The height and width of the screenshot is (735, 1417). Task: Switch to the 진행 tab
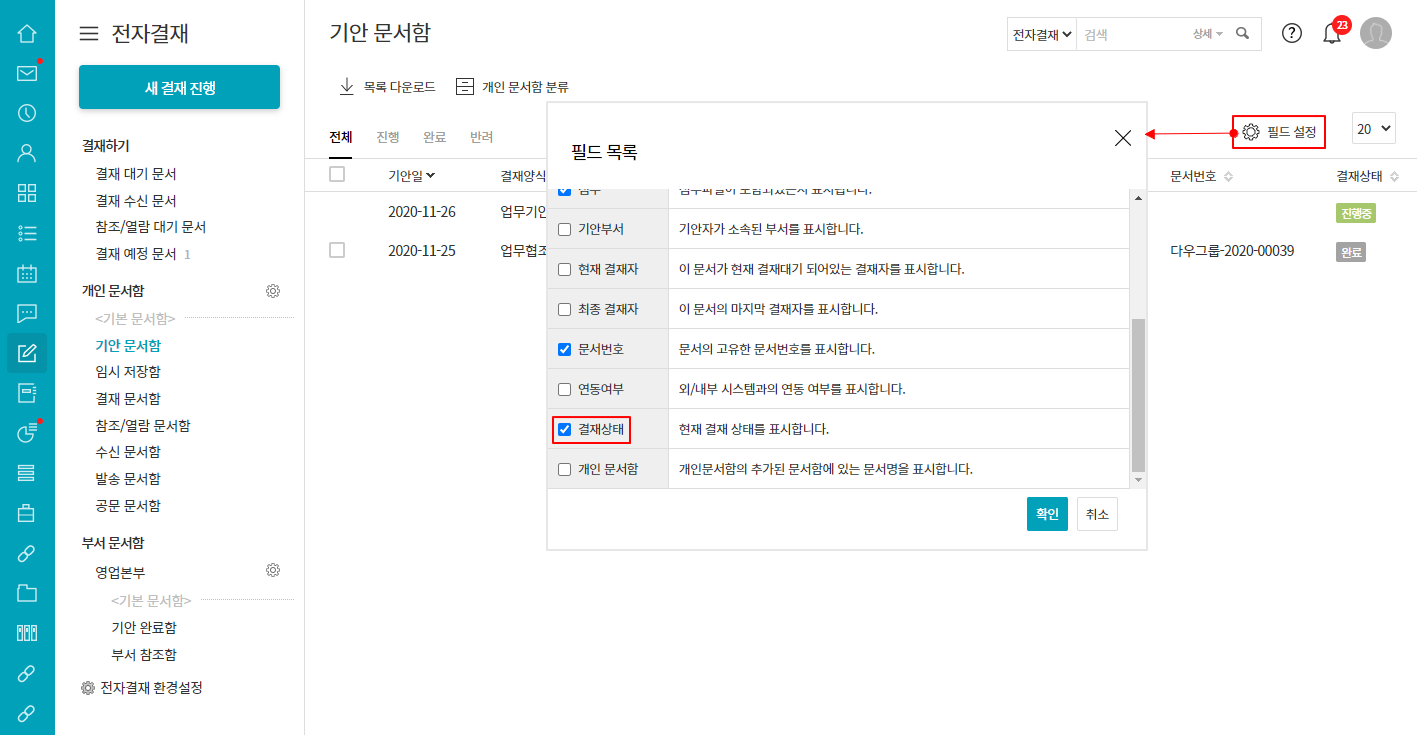click(387, 137)
